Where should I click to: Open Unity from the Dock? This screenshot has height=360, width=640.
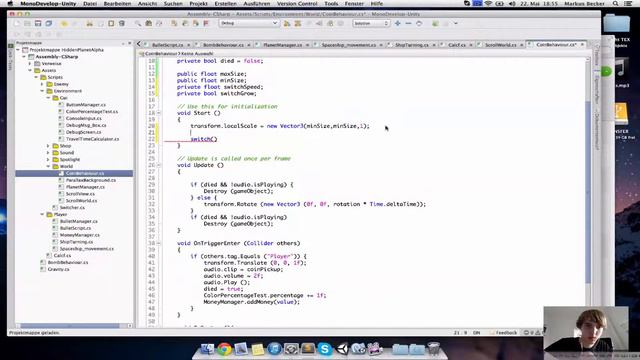[342, 349]
